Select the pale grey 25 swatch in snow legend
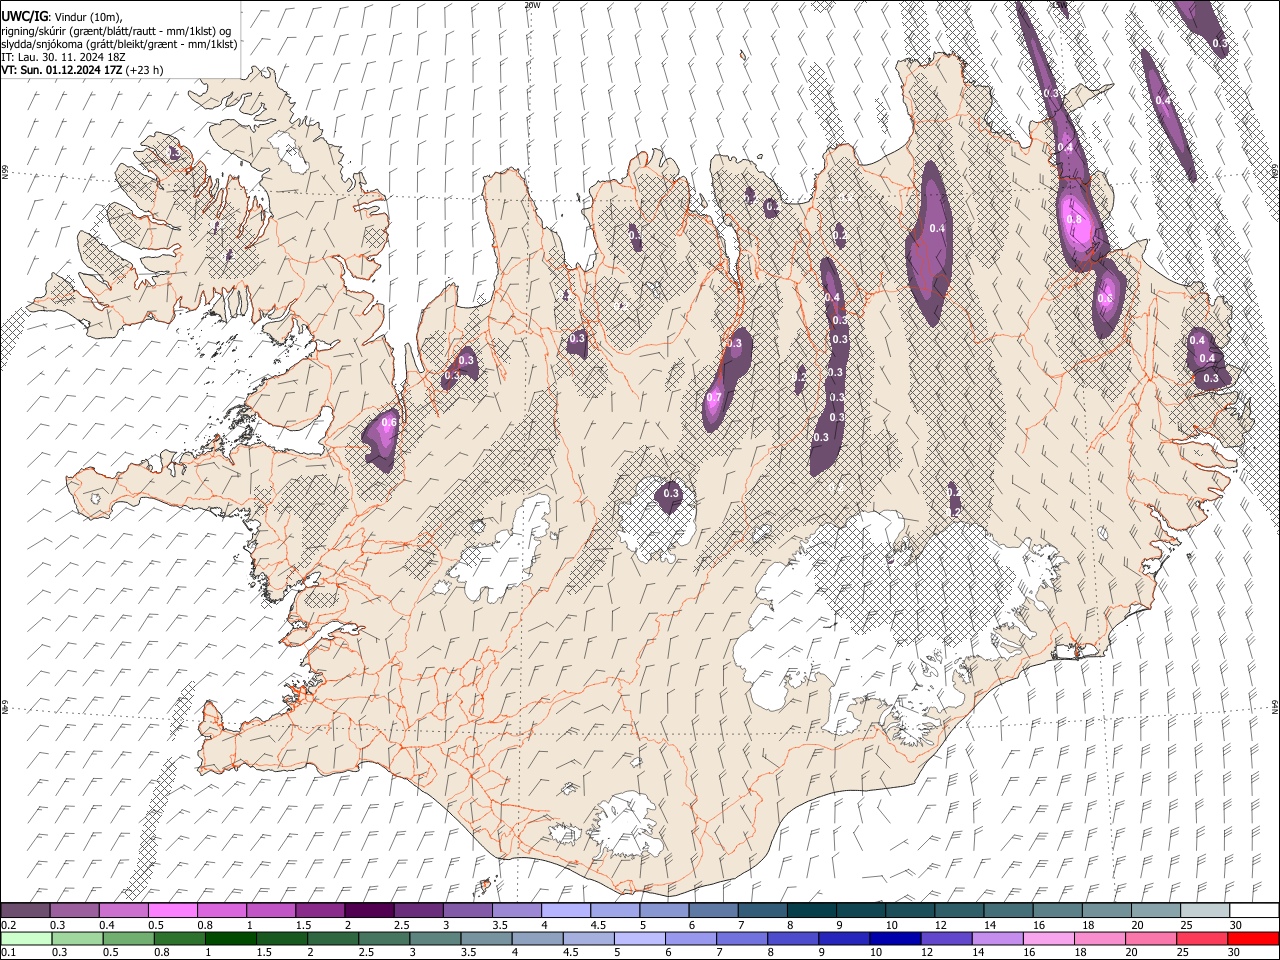1280x960 pixels. coord(1204,911)
